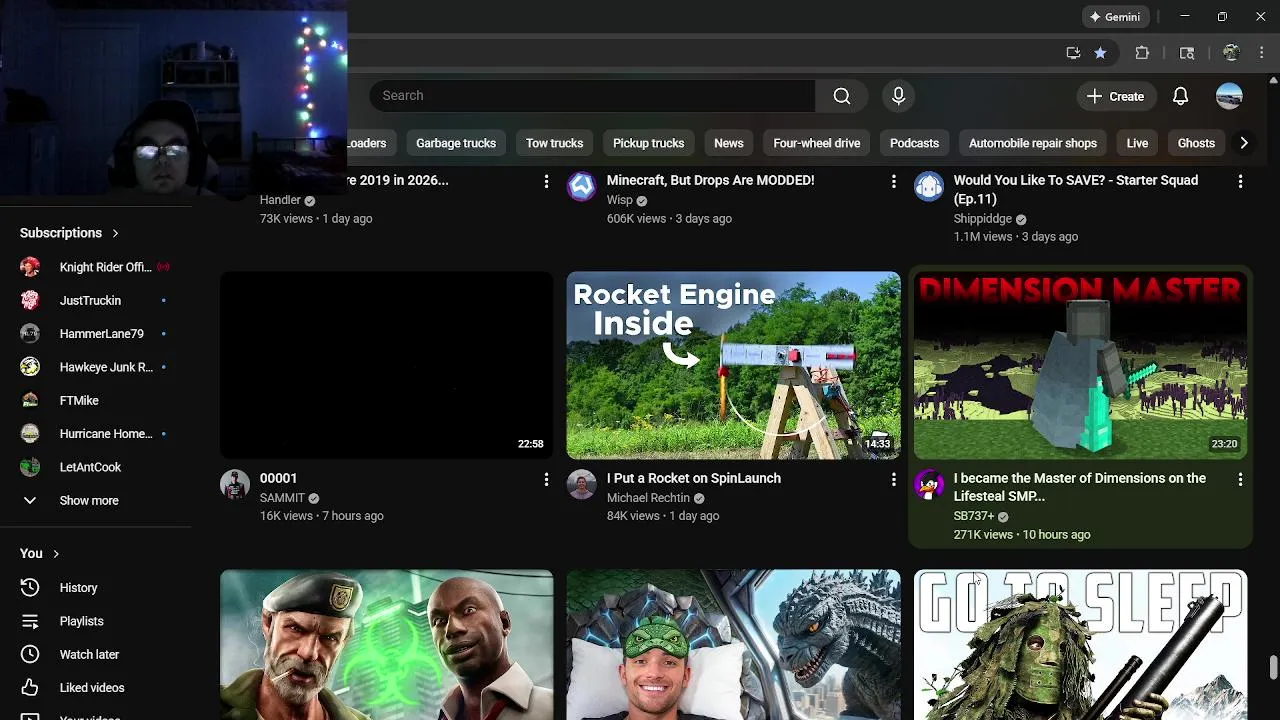Open JustTruckin subscription
Viewport: 1280px width, 720px height.
pyautogui.click(x=95, y=301)
